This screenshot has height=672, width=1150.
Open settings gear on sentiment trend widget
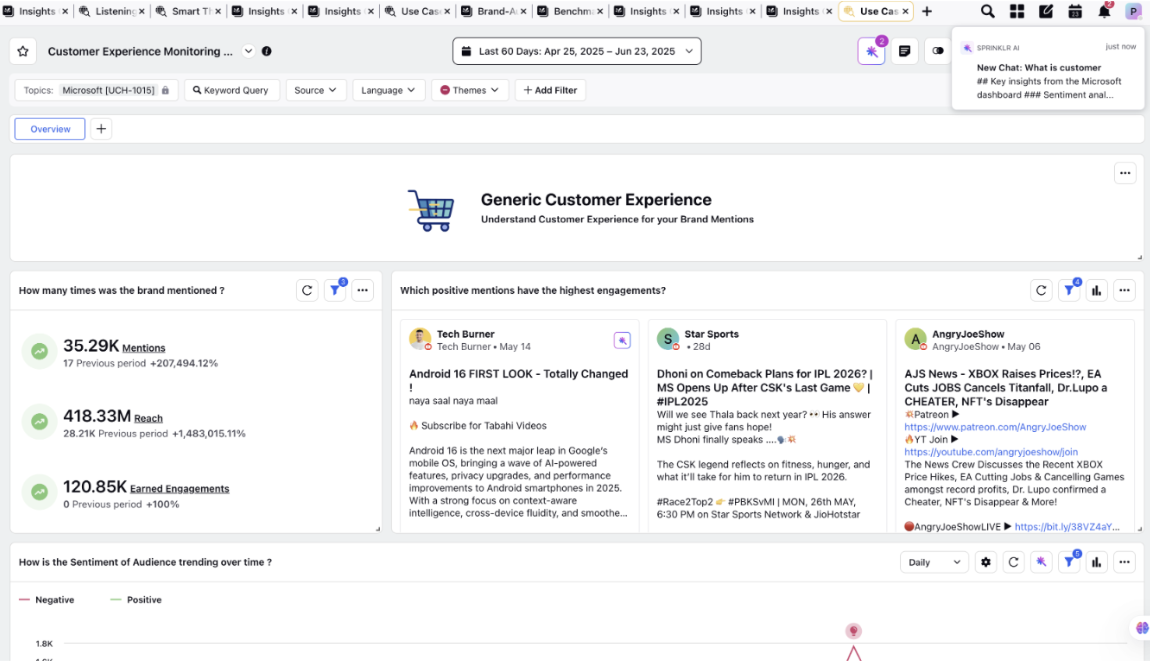(986, 562)
